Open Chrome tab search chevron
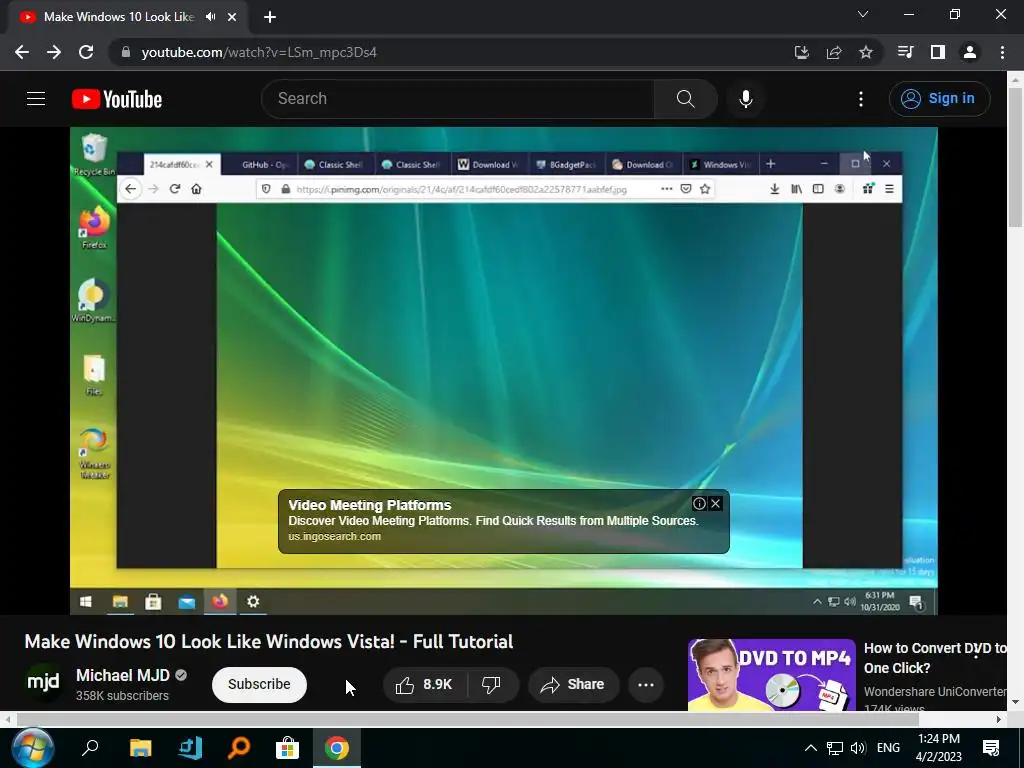1024x768 pixels. coord(863,14)
